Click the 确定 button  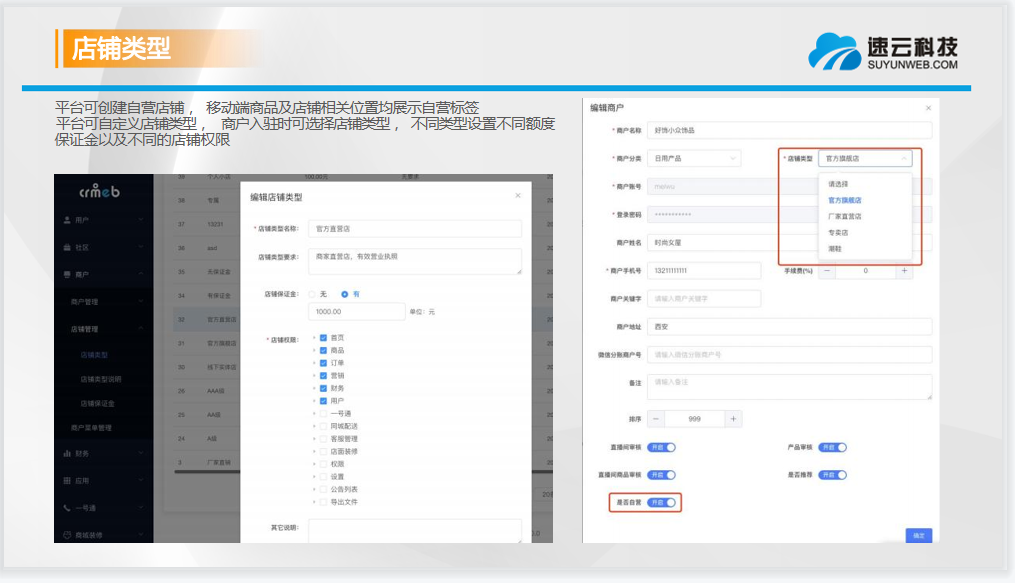pyautogui.click(x=918, y=535)
